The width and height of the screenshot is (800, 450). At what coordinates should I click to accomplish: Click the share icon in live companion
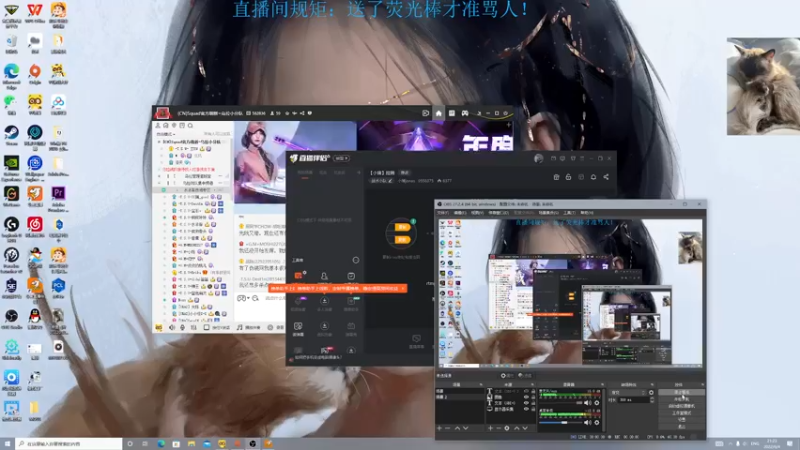click(x=606, y=177)
